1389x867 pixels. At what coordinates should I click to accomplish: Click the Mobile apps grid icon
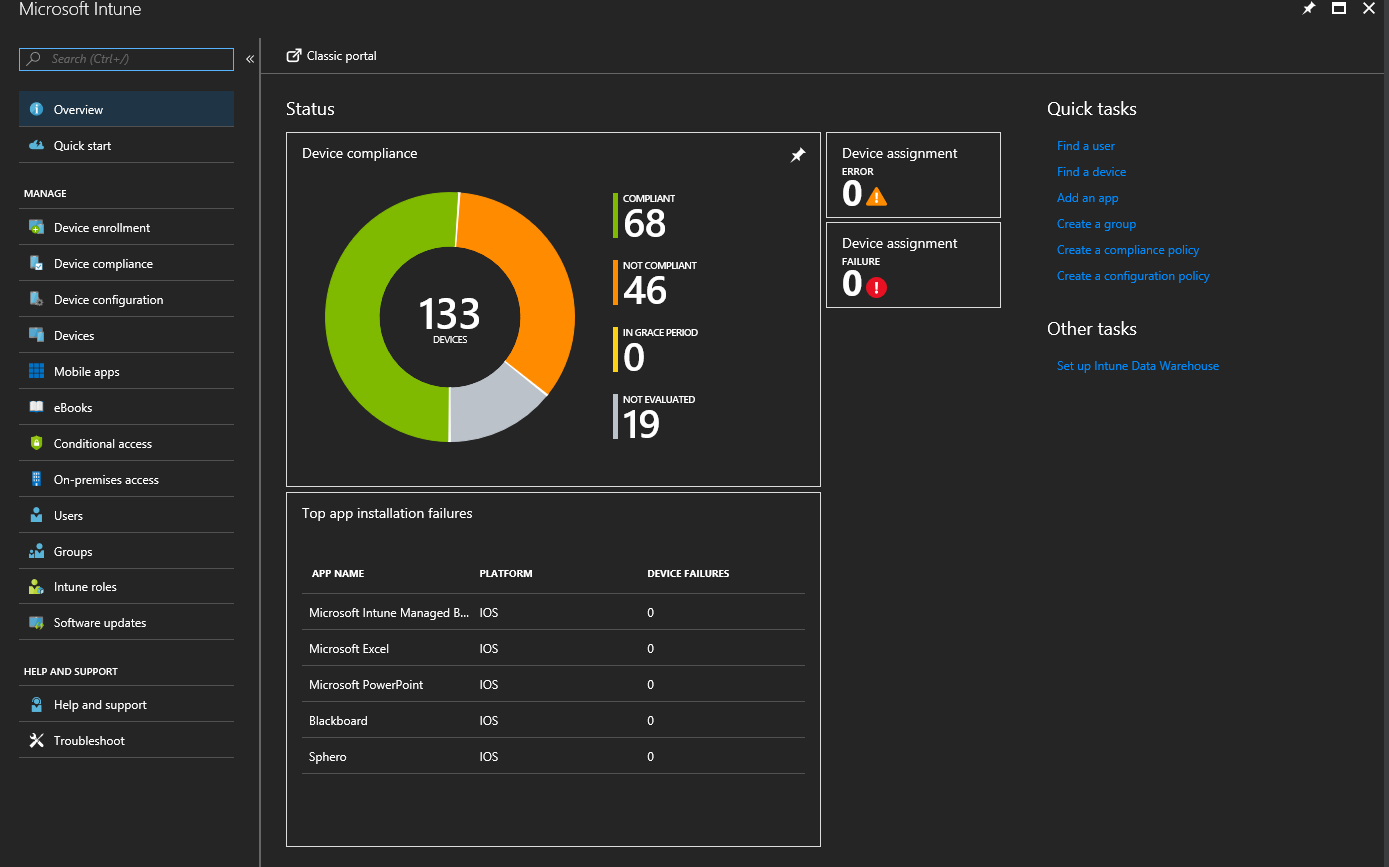[x=36, y=371]
